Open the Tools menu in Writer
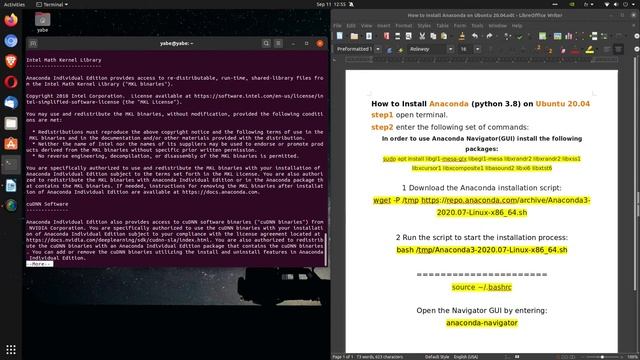The width and height of the screenshot is (640, 360). (477, 26)
